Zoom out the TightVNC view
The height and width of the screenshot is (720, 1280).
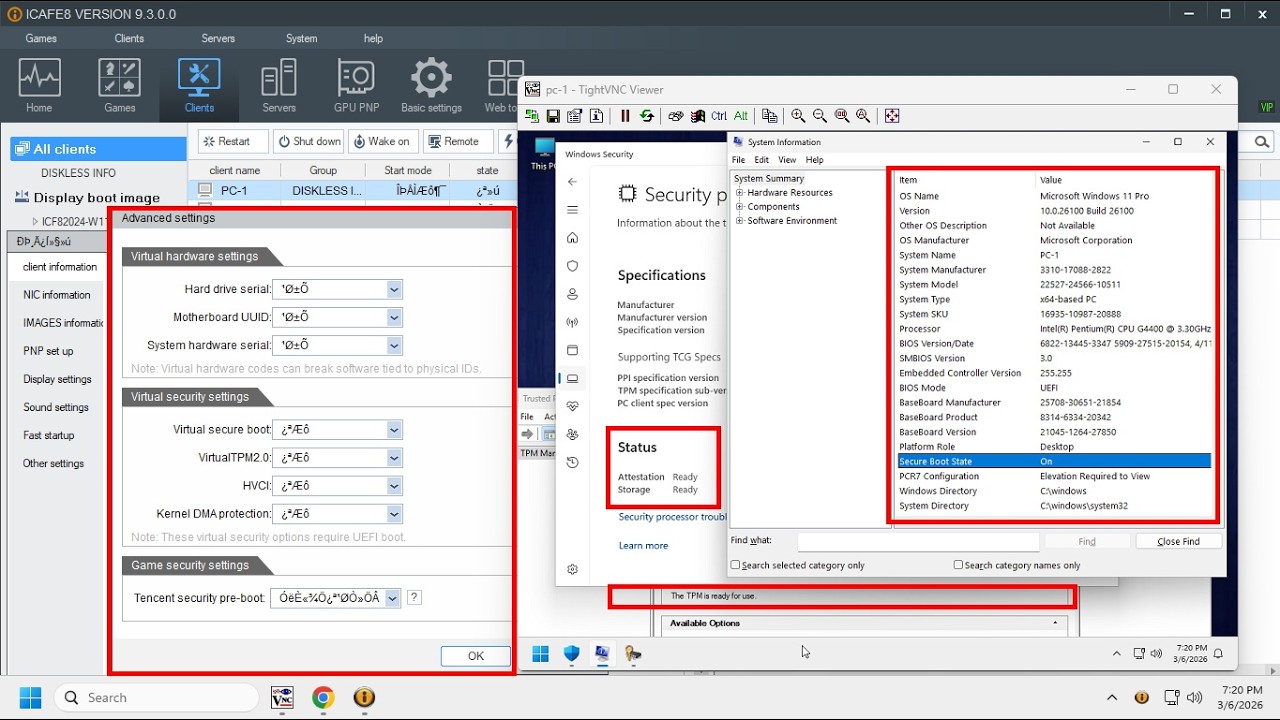point(820,116)
